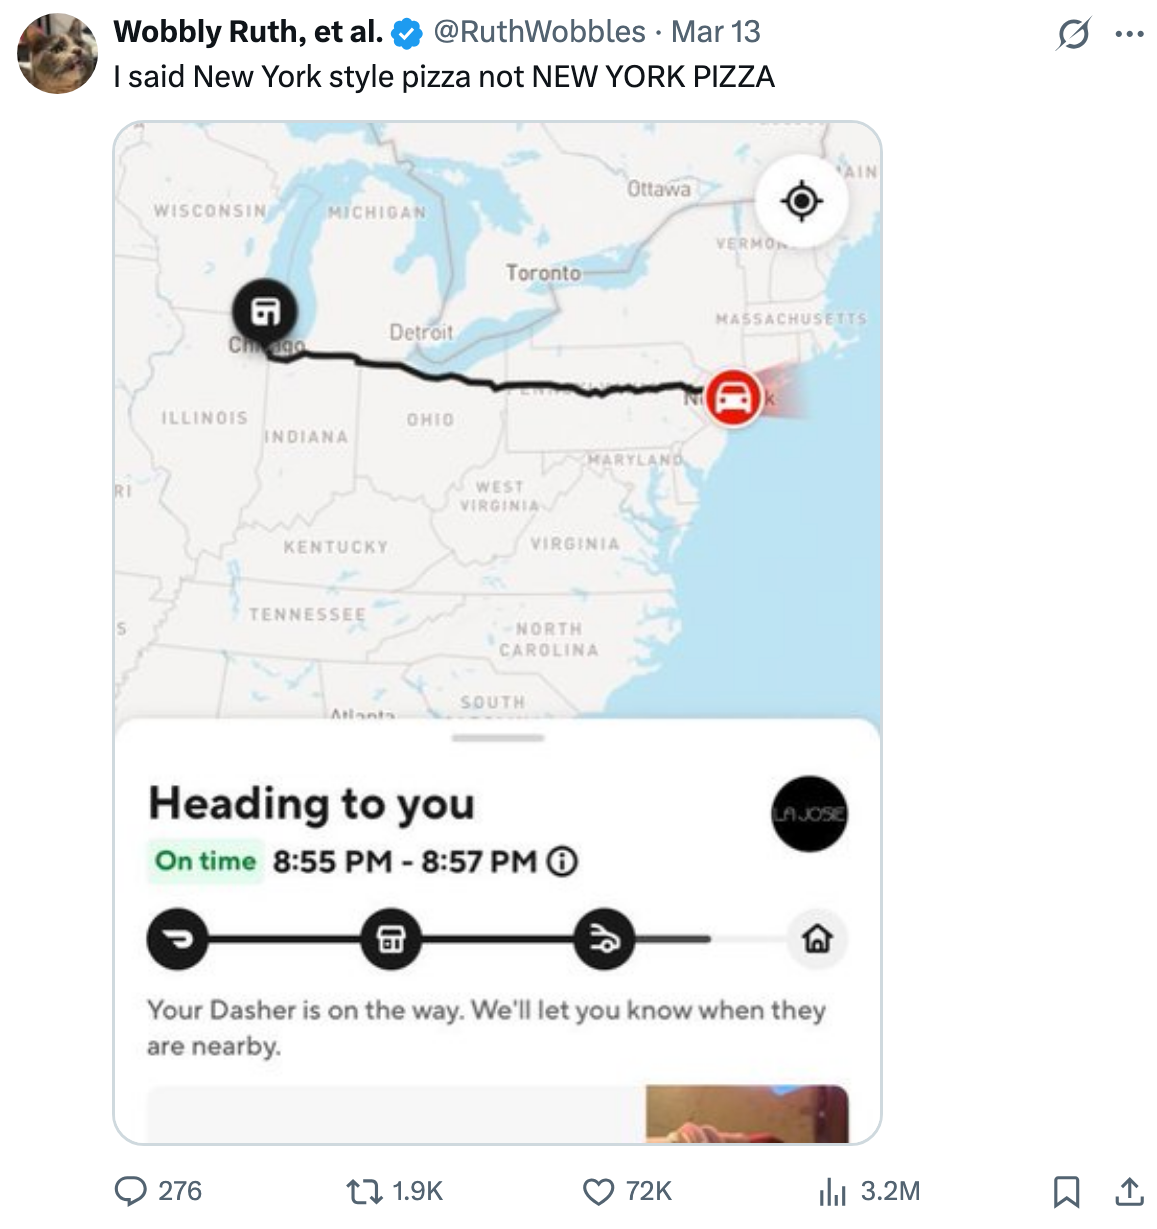The width and height of the screenshot is (1157, 1229).
Task: Open the three-dot more options menu
Action: point(1129,35)
